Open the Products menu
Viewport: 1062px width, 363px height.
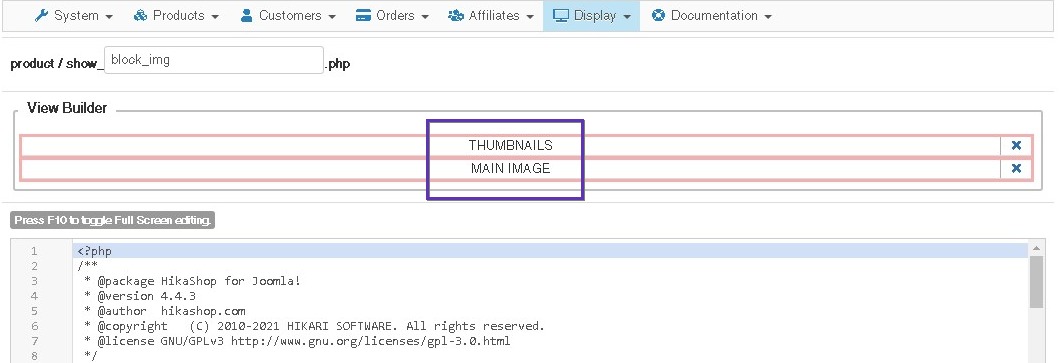pos(176,16)
